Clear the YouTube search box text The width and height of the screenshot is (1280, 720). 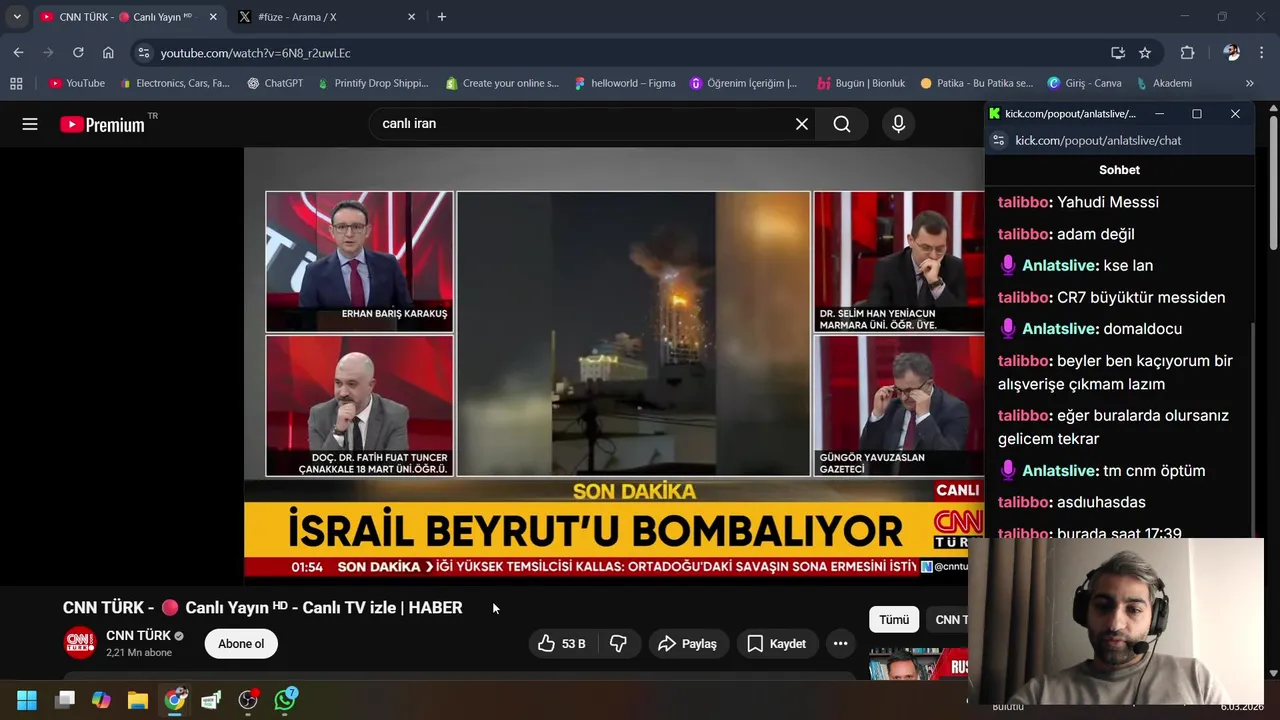802,124
